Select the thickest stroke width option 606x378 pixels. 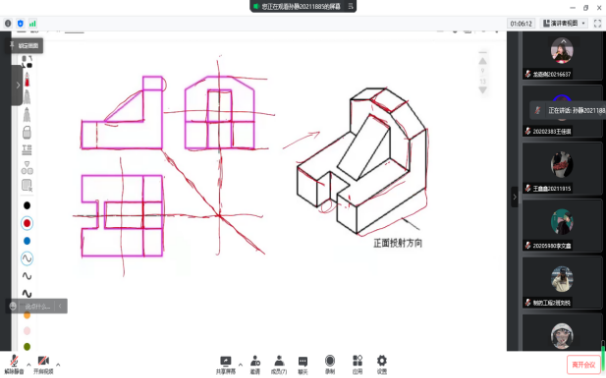(x=27, y=293)
